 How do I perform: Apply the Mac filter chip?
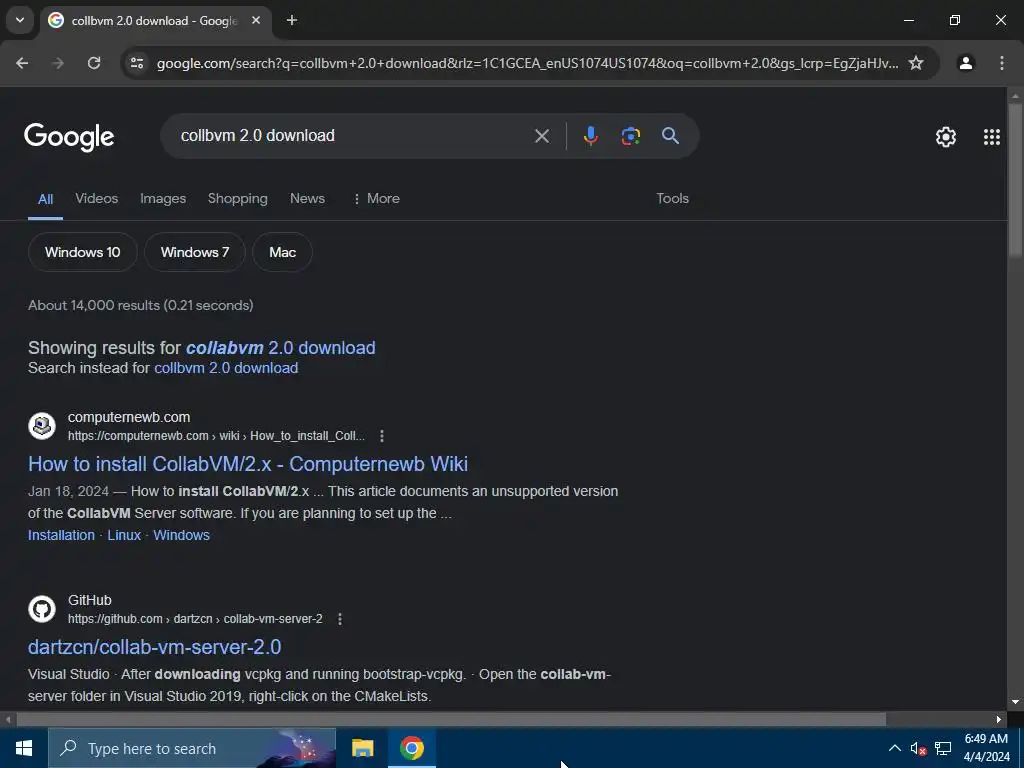click(282, 252)
